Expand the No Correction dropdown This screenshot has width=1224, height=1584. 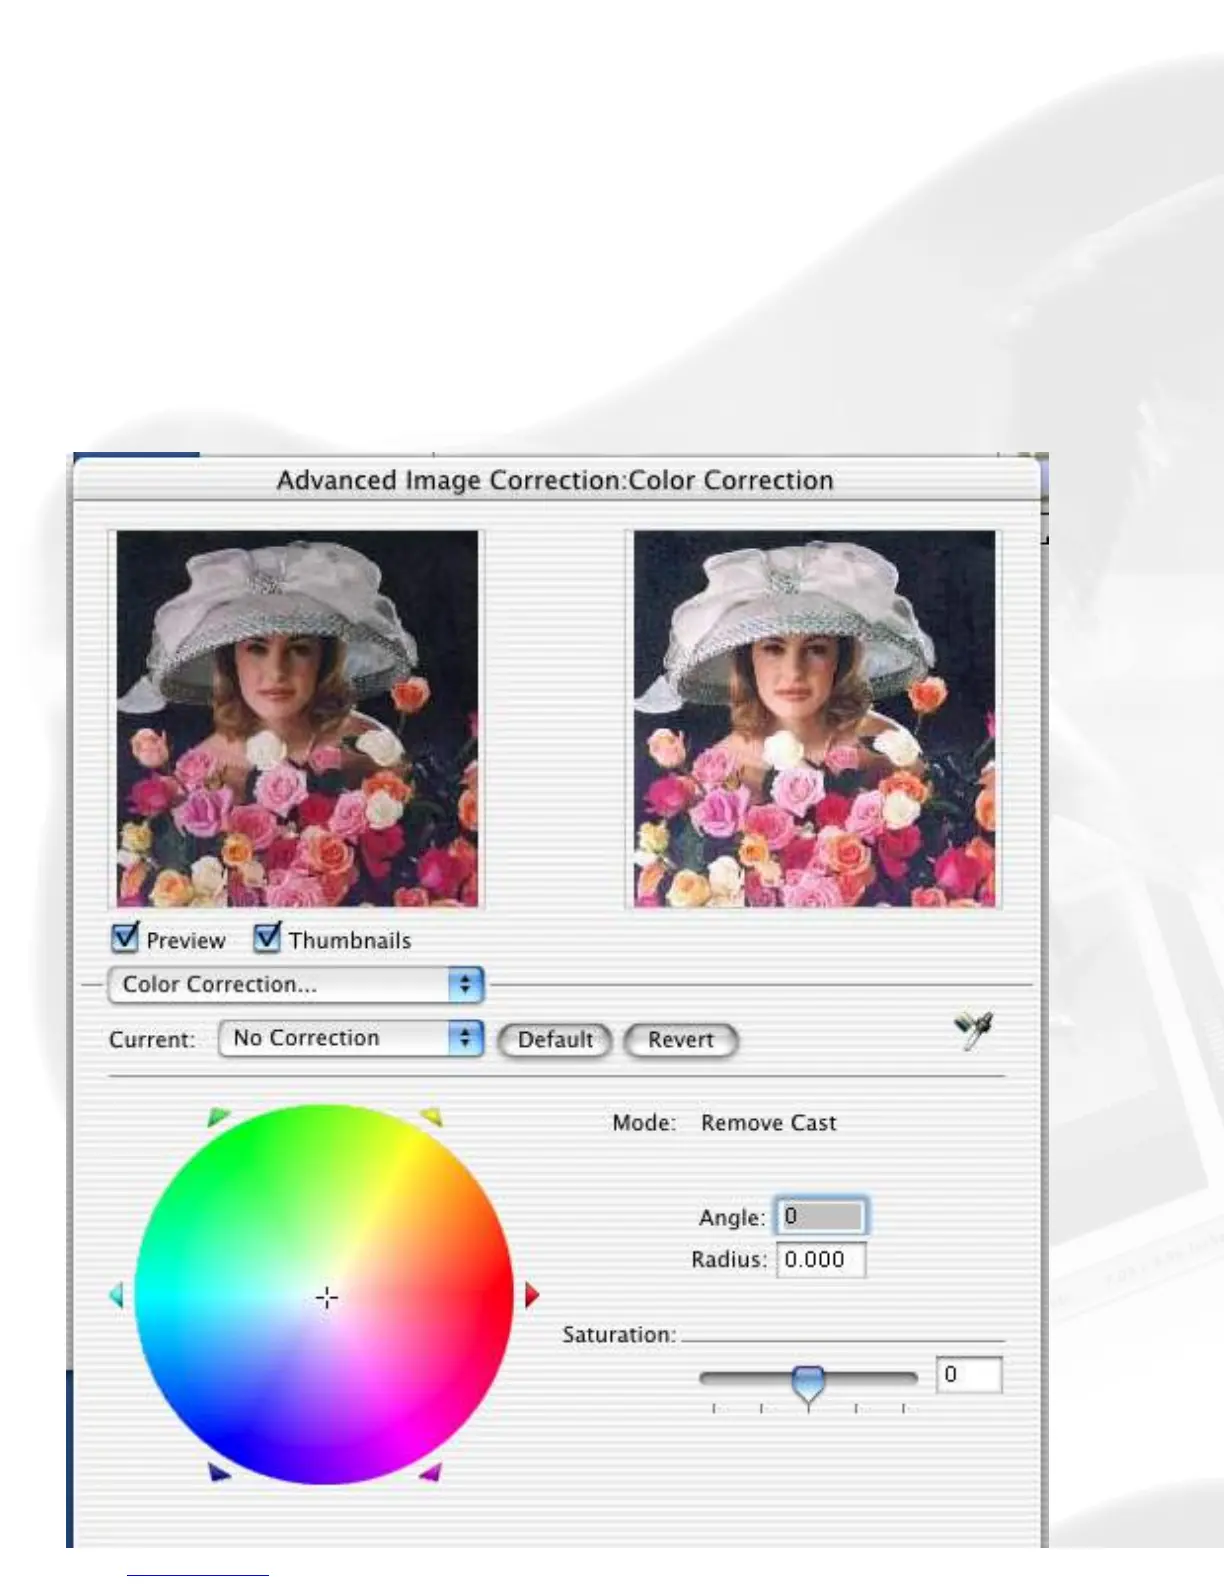click(x=351, y=1038)
